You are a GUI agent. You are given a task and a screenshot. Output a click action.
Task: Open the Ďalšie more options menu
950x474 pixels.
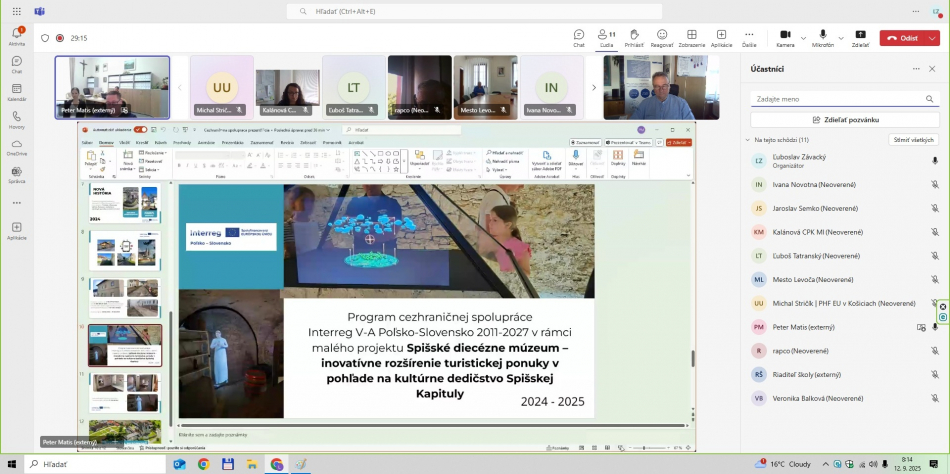pos(749,36)
